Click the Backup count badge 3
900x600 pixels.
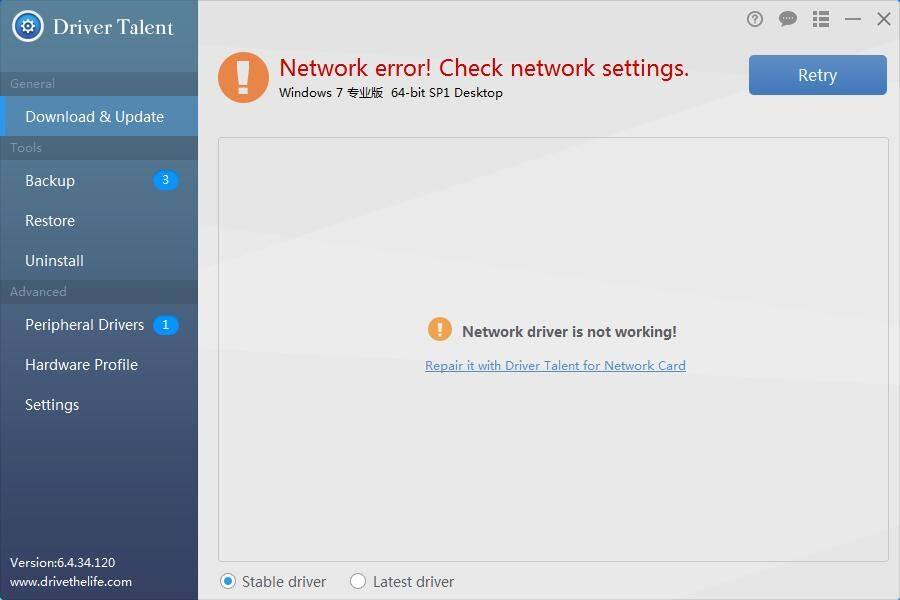click(x=165, y=180)
